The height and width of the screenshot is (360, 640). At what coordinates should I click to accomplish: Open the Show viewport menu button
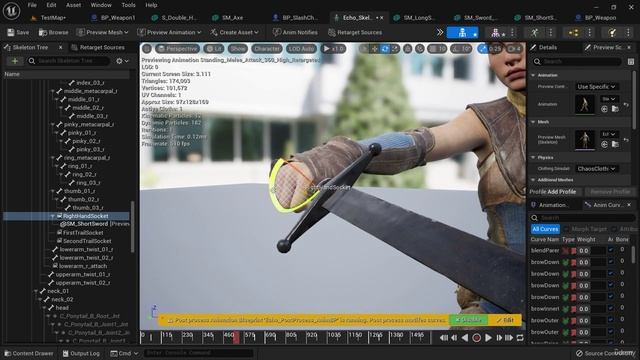point(238,49)
